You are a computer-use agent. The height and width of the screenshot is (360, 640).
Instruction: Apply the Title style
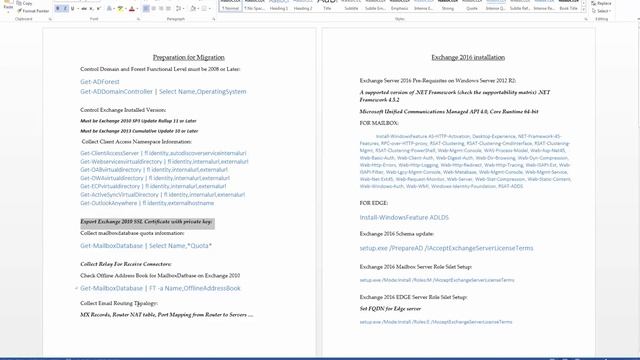[x=327, y=6]
